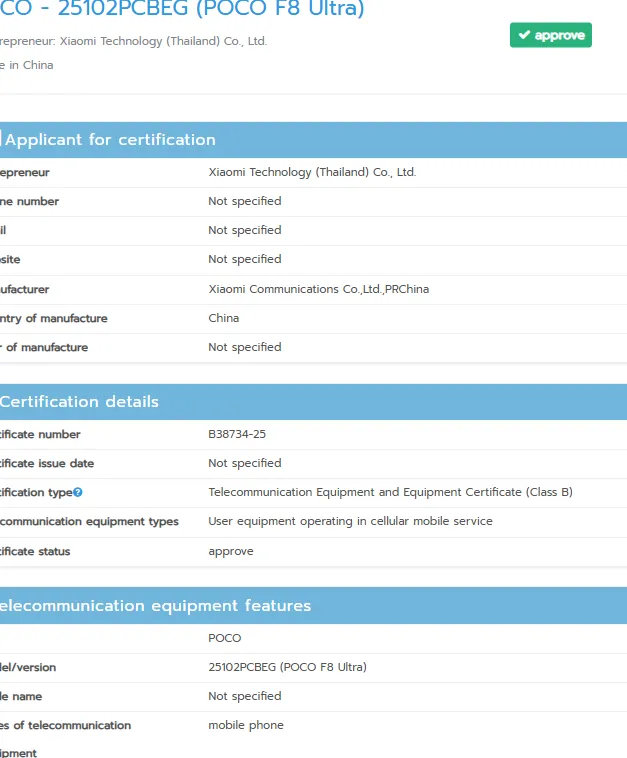Click the country of manufacture value China
The height and width of the screenshot is (758, 627).
coord(224,318)
